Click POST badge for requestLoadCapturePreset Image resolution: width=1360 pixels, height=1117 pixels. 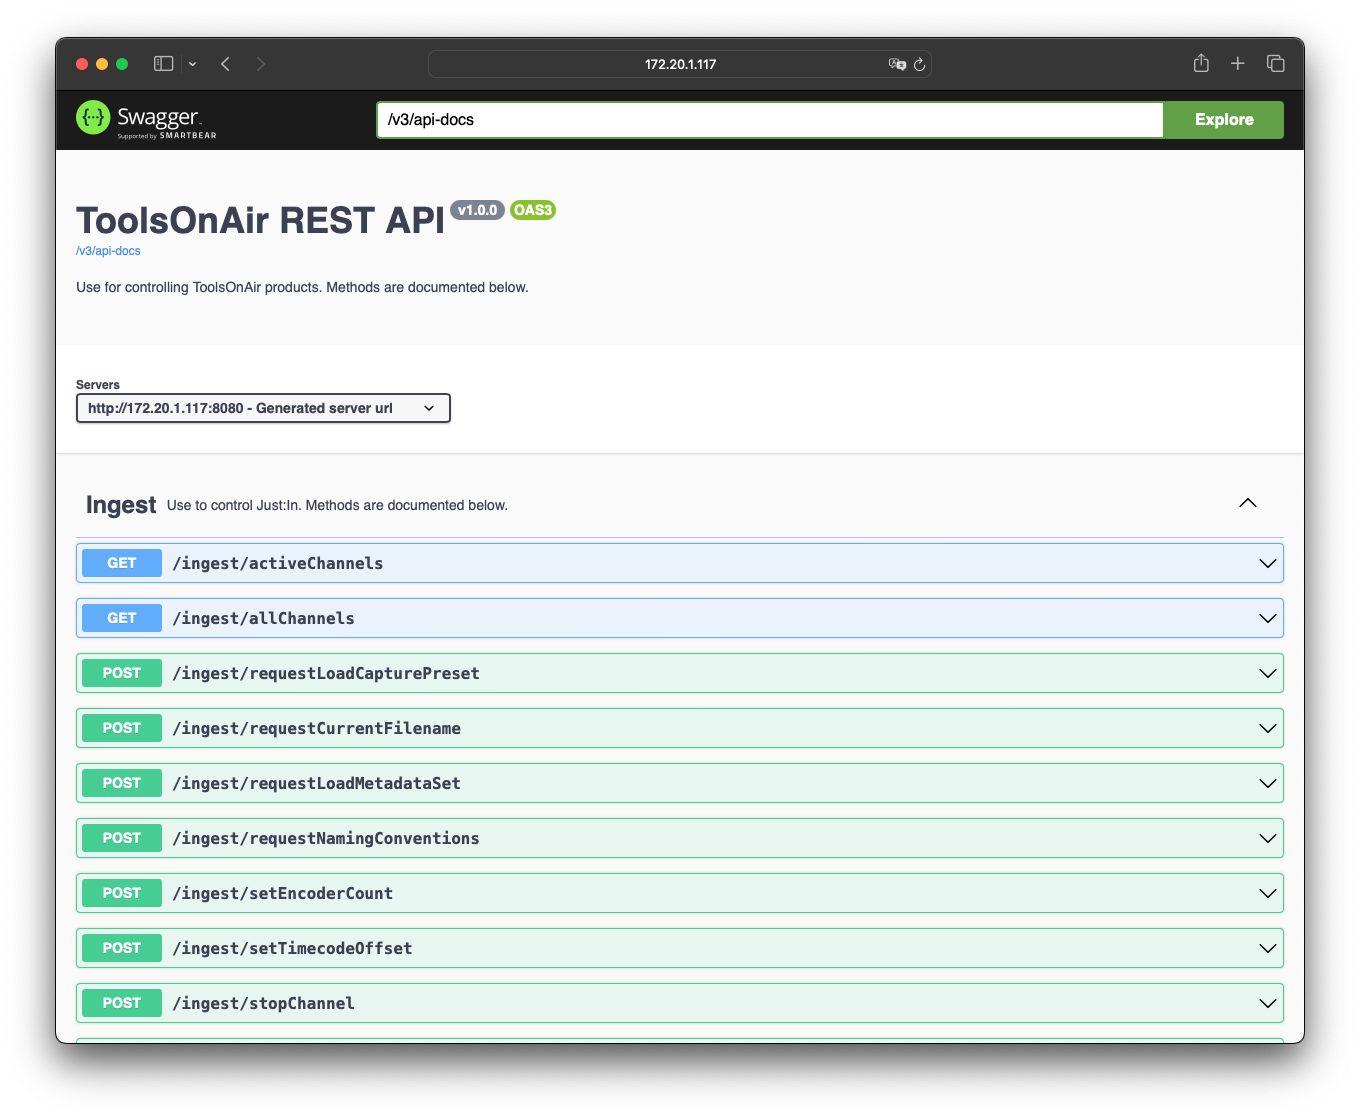122,673
